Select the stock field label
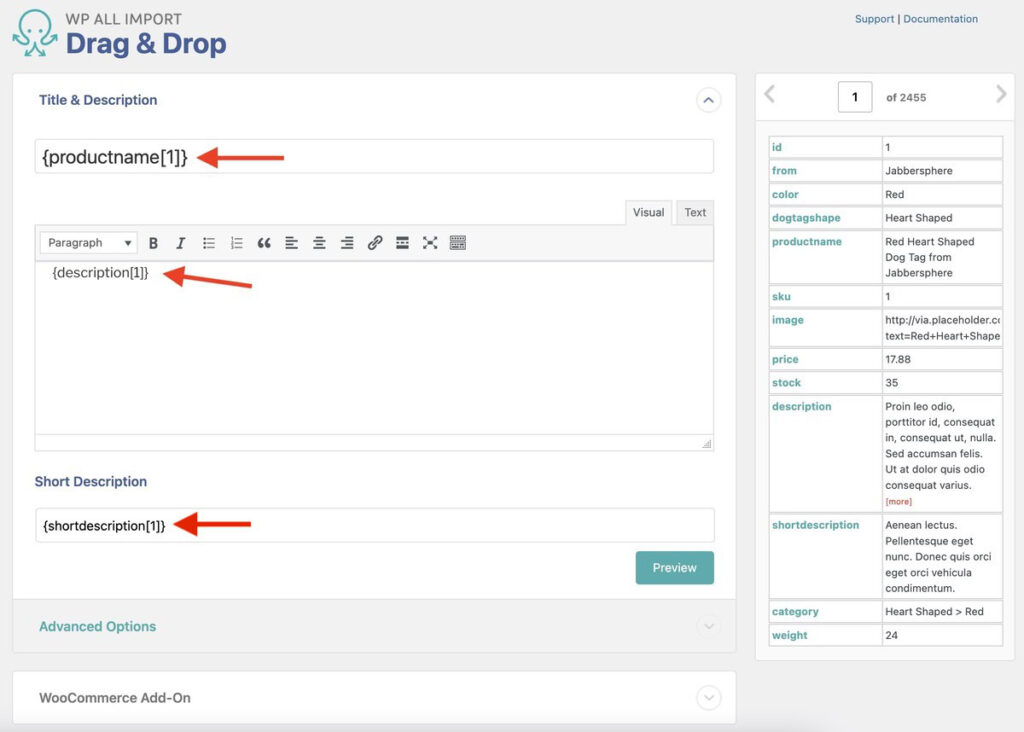 click(x=786, y=383)
